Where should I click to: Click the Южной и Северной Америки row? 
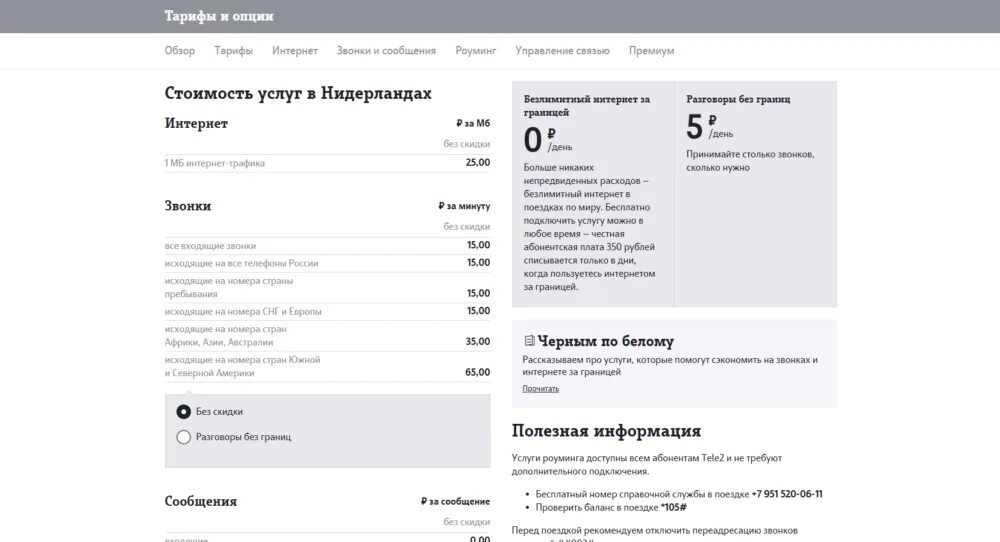tap(327, 367)
